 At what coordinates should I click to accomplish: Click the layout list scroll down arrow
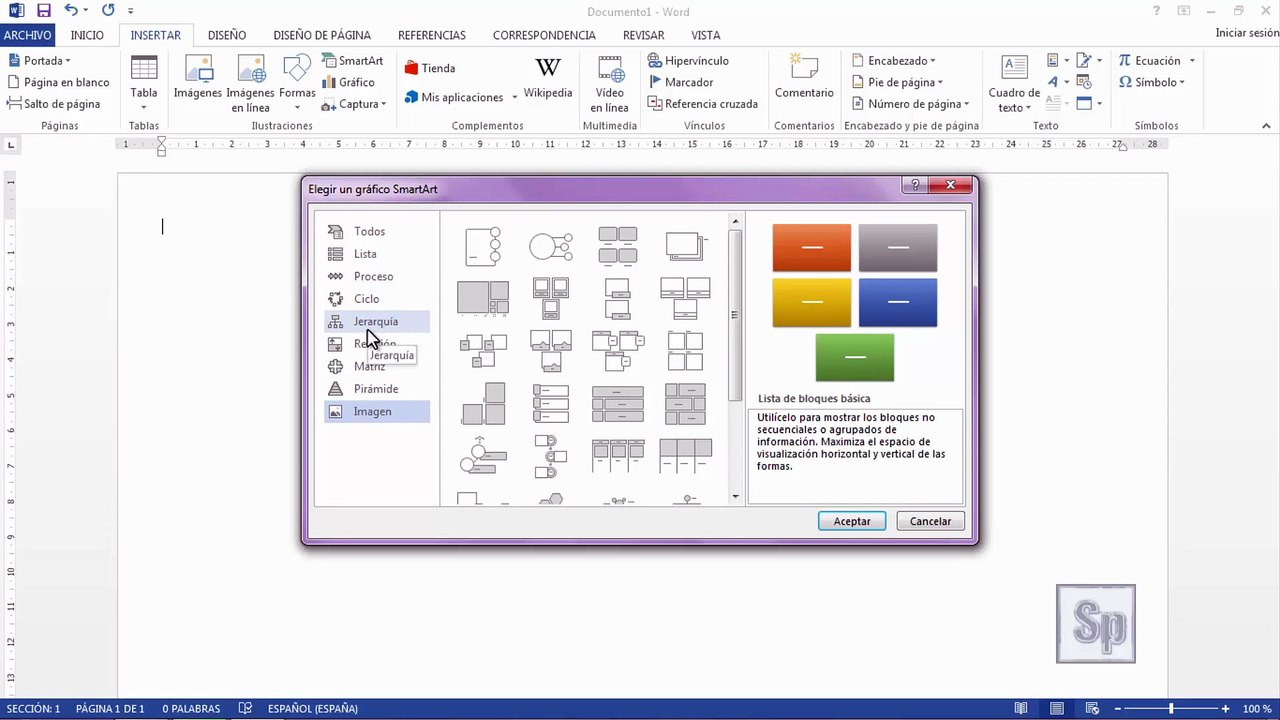coord(735,496)
